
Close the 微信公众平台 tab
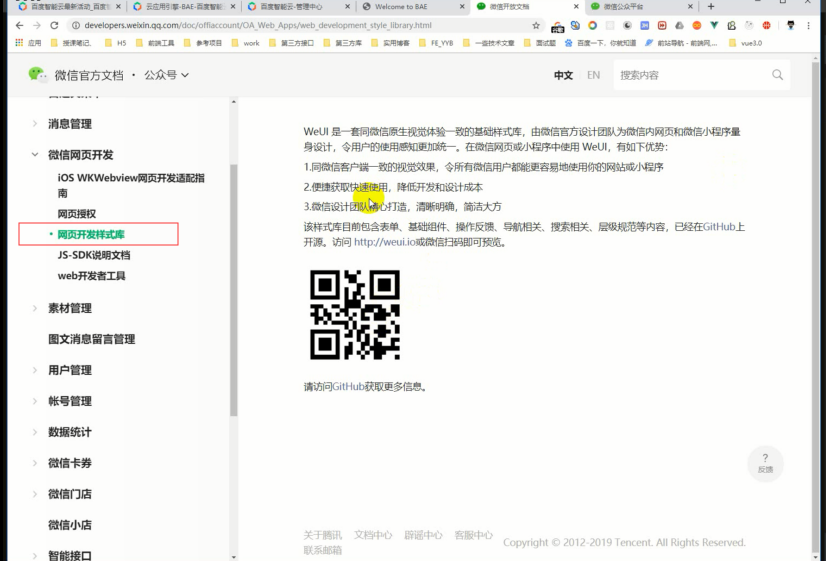(690, 6)
